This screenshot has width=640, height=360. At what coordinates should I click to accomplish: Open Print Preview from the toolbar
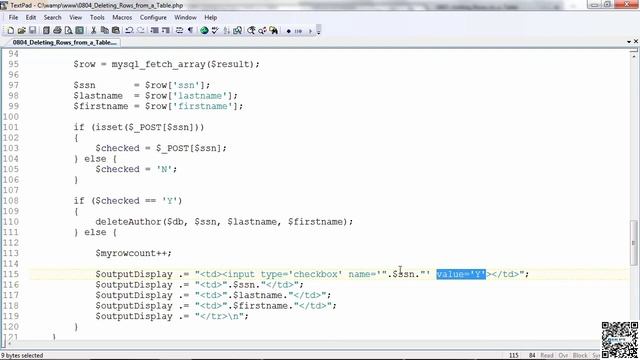[x=68, y=31]
